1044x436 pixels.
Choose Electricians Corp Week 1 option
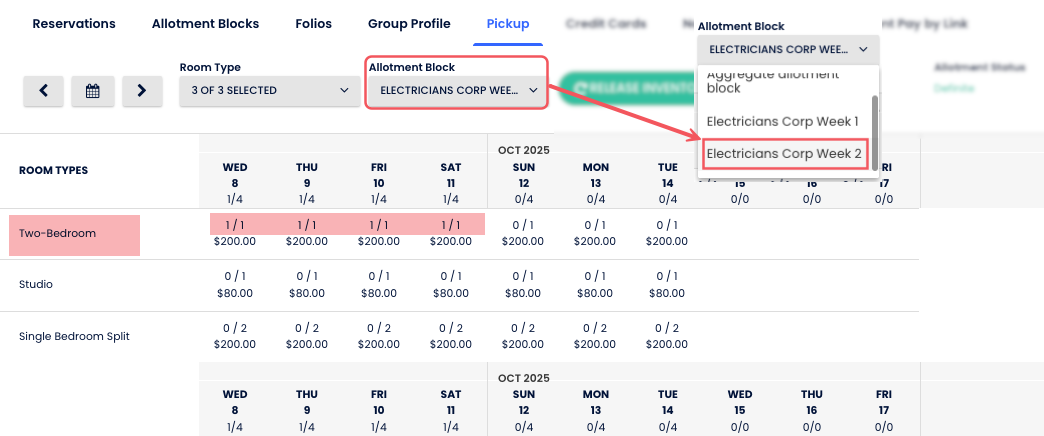click(783, 121)
